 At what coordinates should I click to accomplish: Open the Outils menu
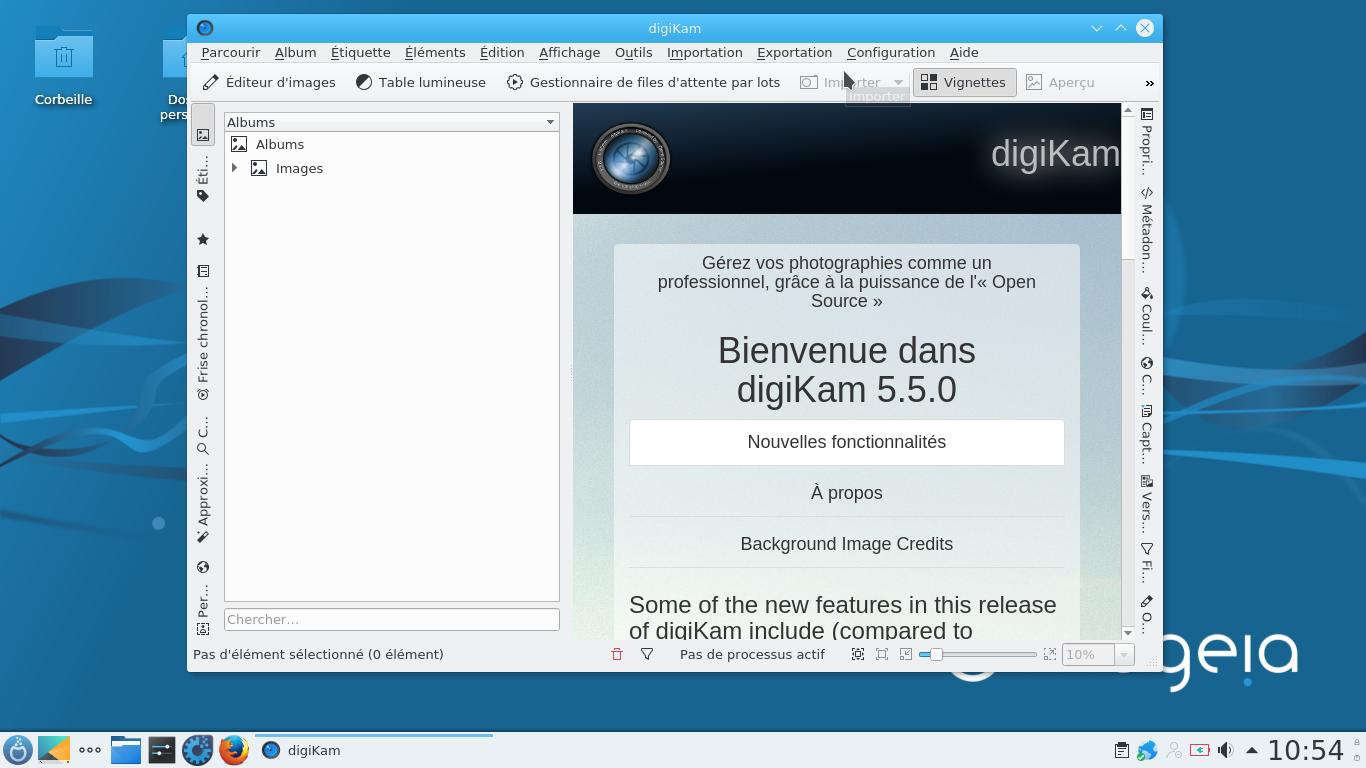coord(633,52)
